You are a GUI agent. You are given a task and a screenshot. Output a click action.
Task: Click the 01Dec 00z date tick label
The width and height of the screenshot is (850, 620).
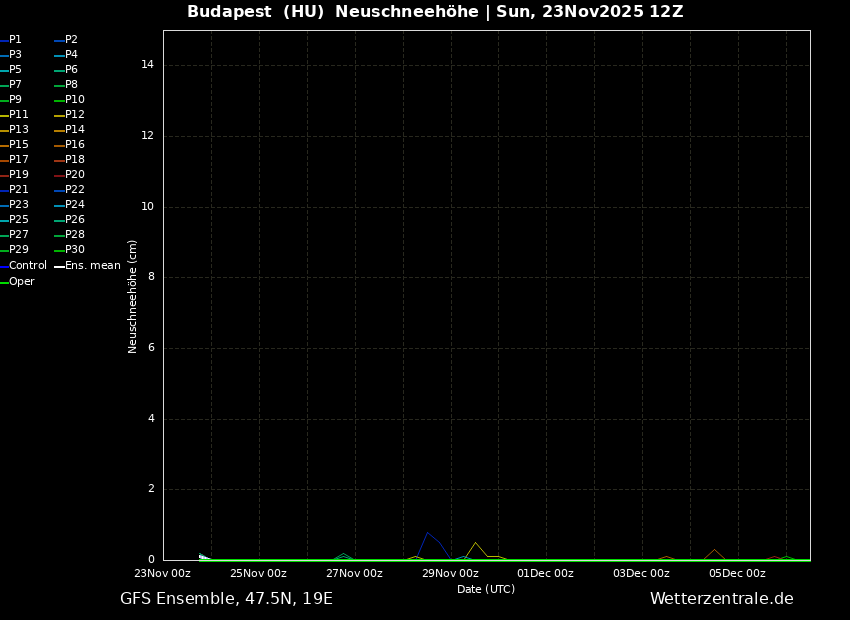[545, 573]
